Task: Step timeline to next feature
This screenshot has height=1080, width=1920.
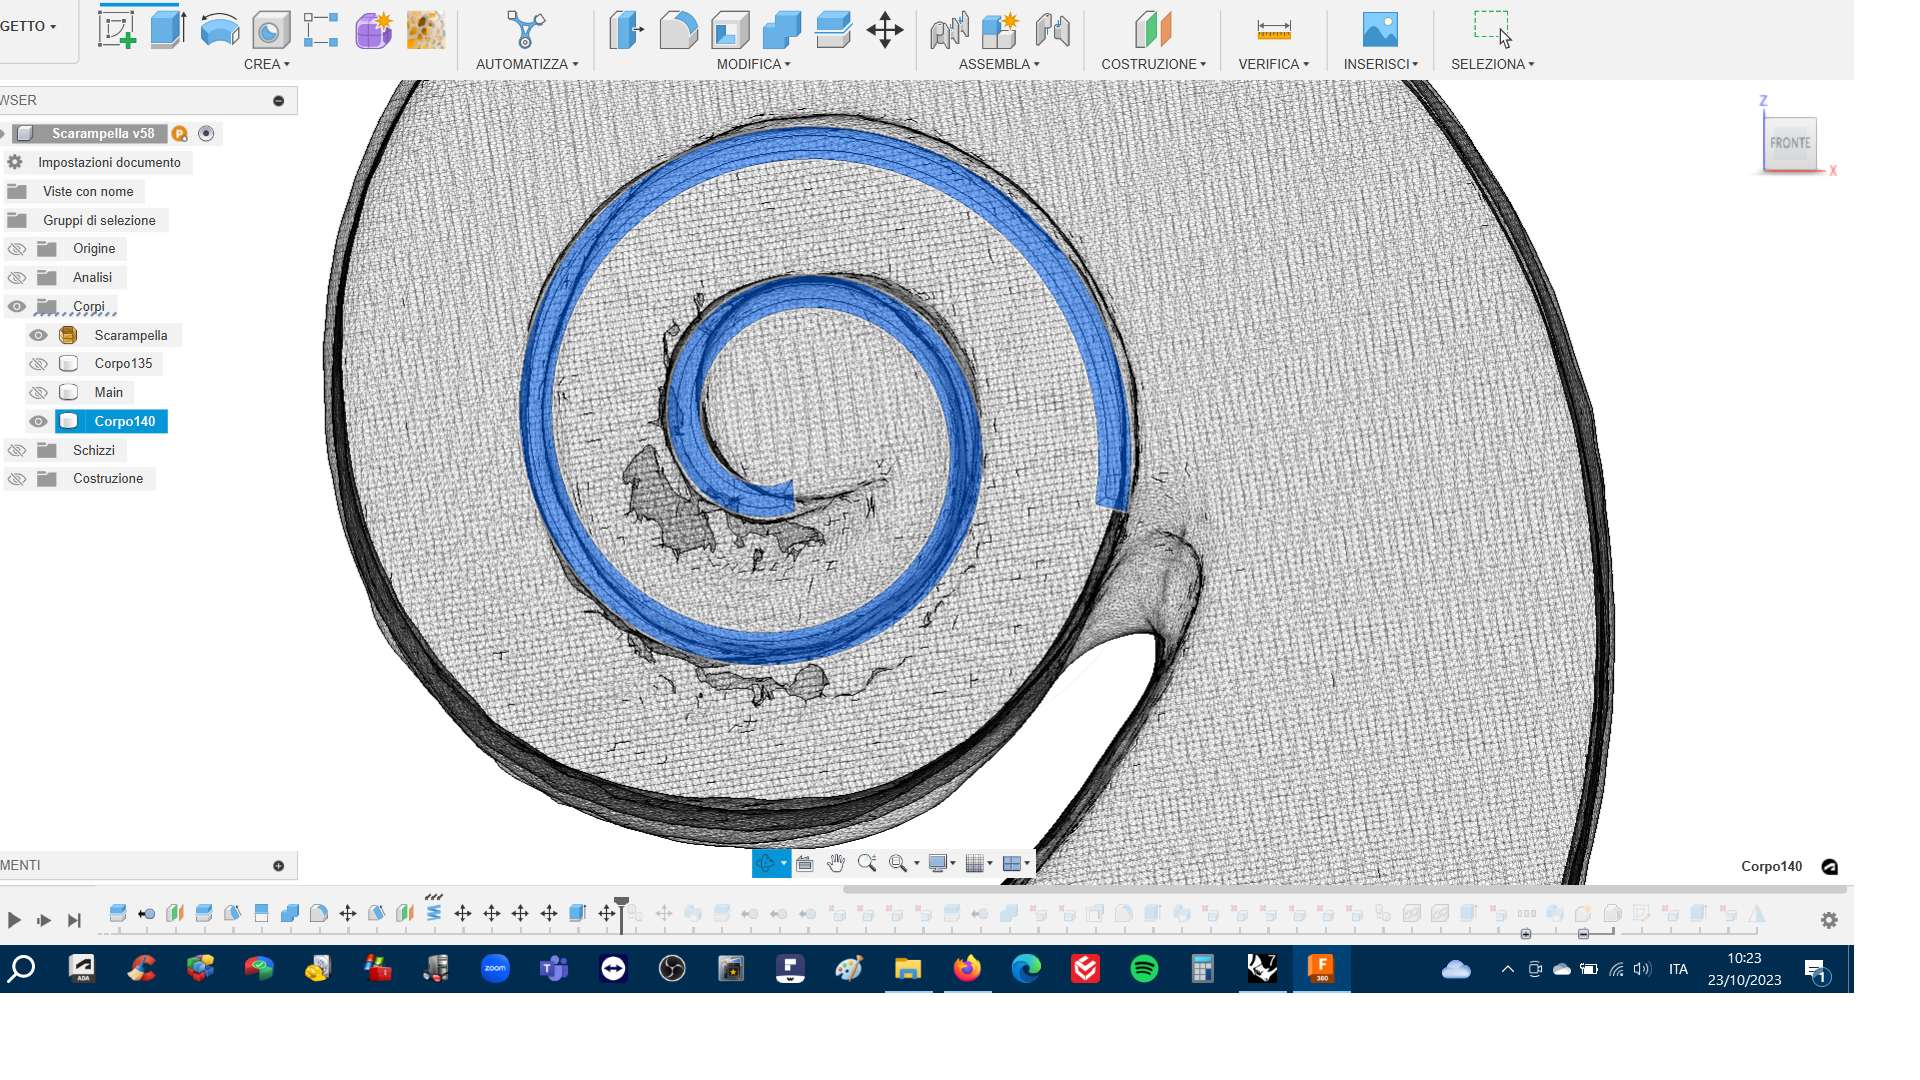Action: (44, 920)
